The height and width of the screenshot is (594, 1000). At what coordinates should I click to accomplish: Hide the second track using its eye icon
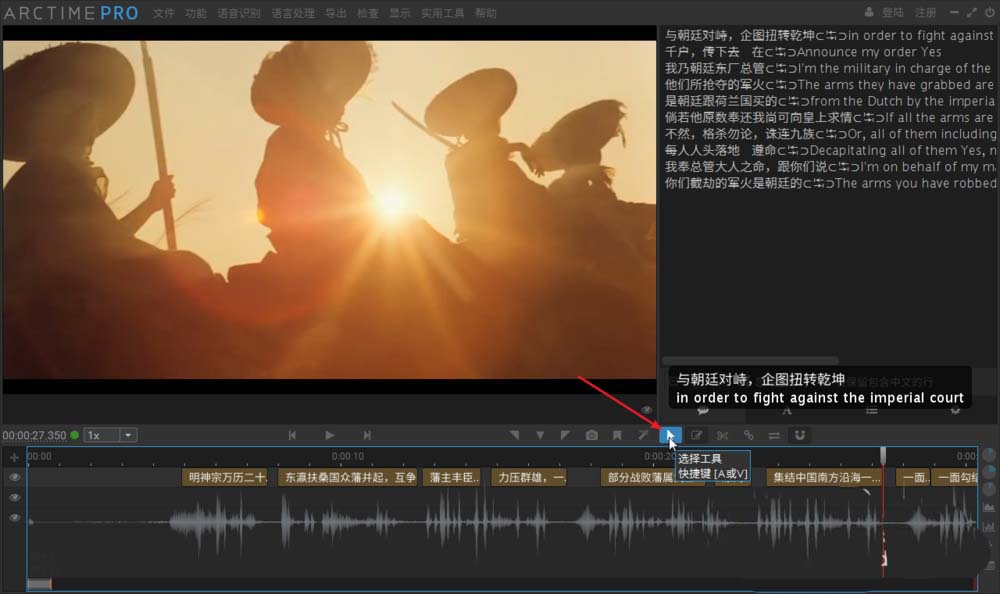click(x=14, y=496)
